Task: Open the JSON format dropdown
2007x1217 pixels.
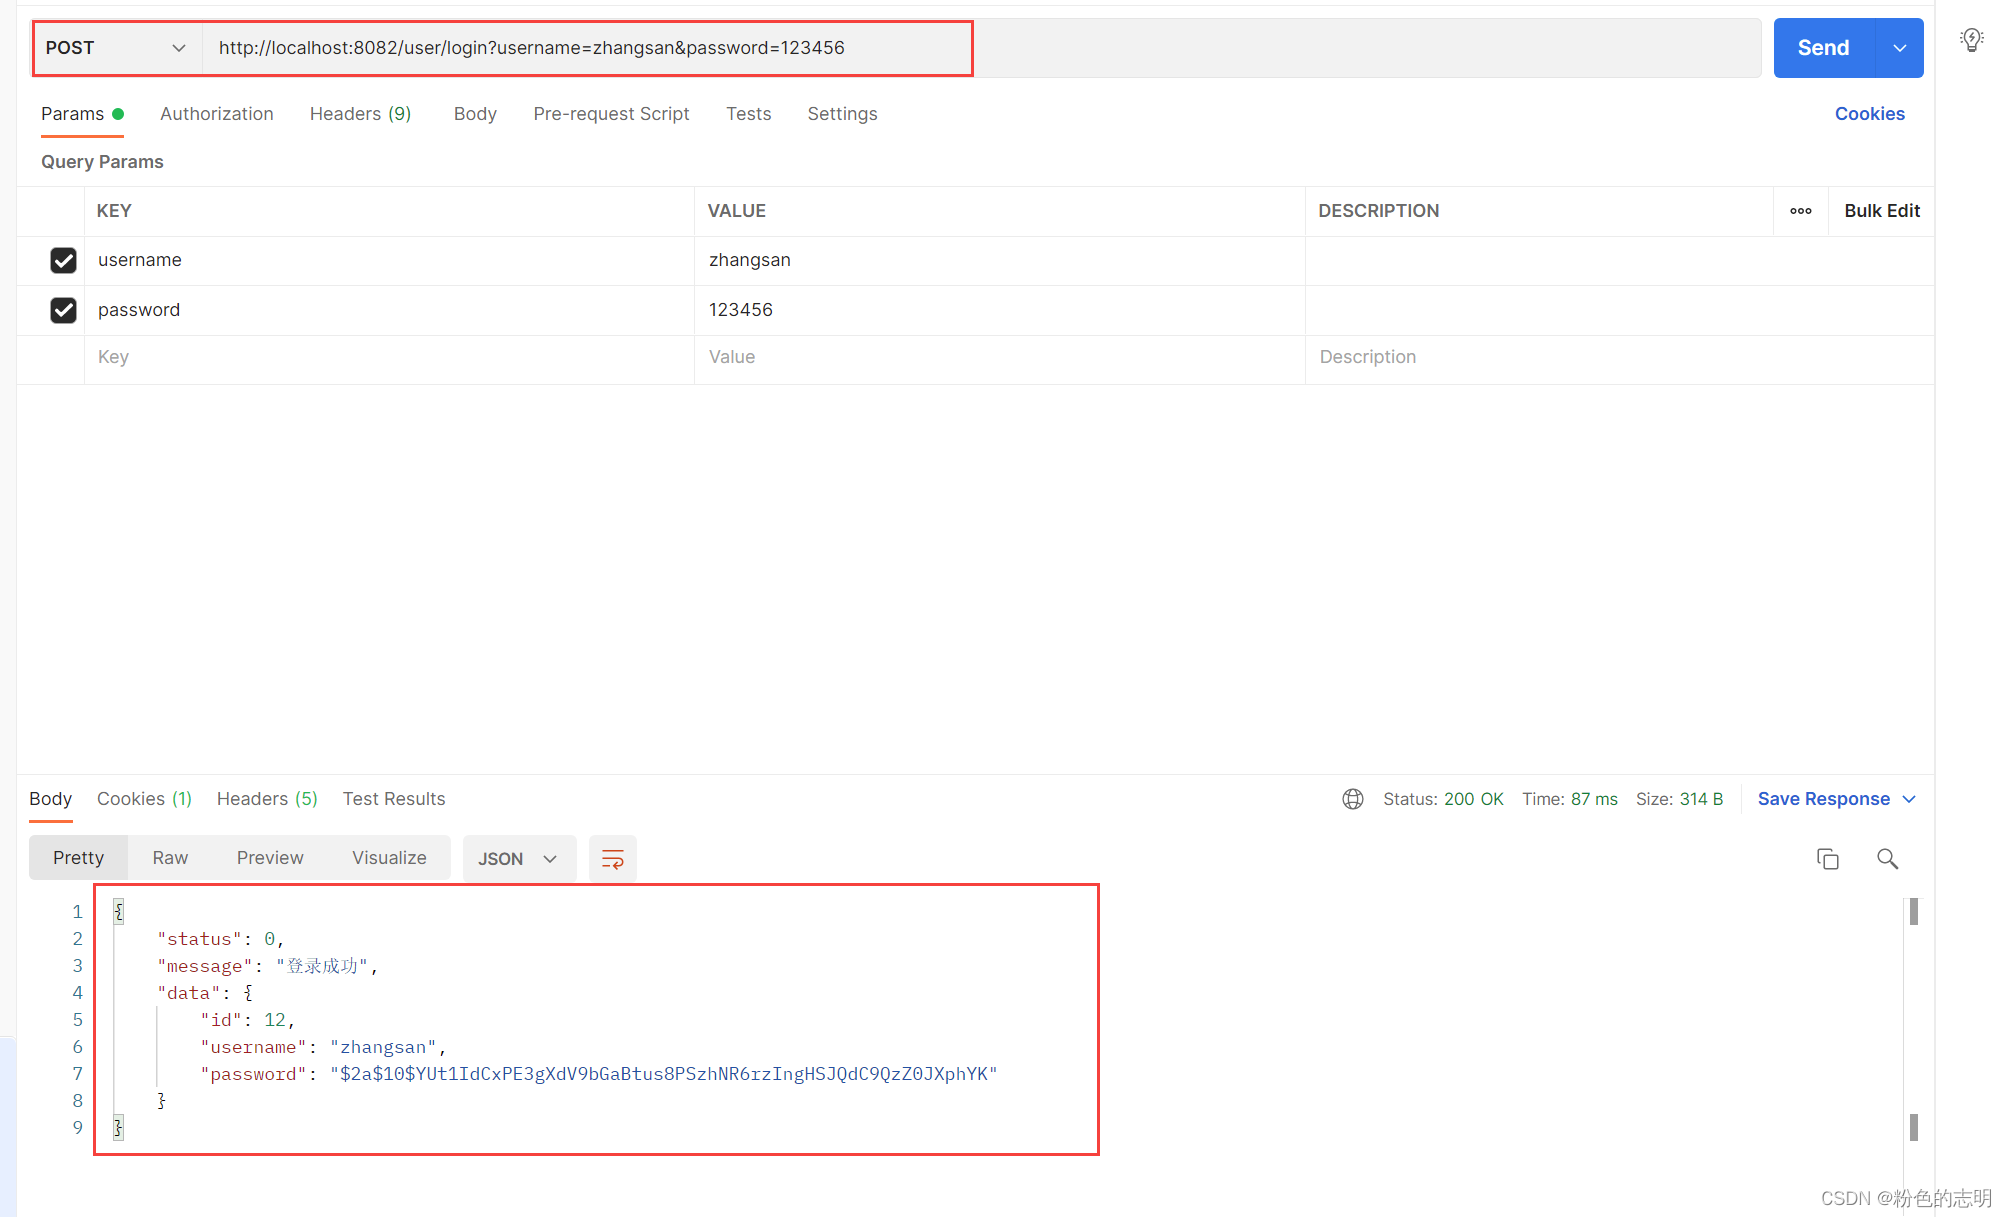Action: tap(518, 858)
